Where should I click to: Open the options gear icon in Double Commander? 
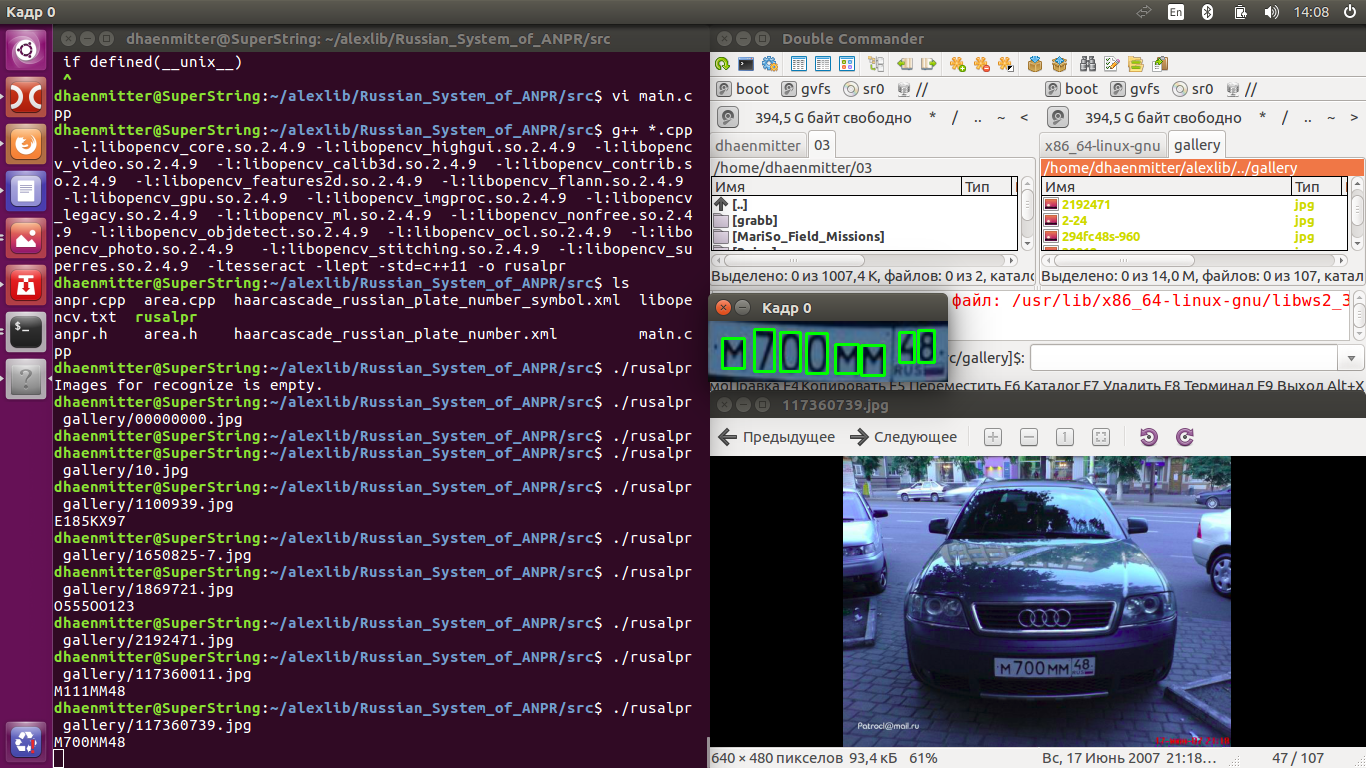point(770,63)
